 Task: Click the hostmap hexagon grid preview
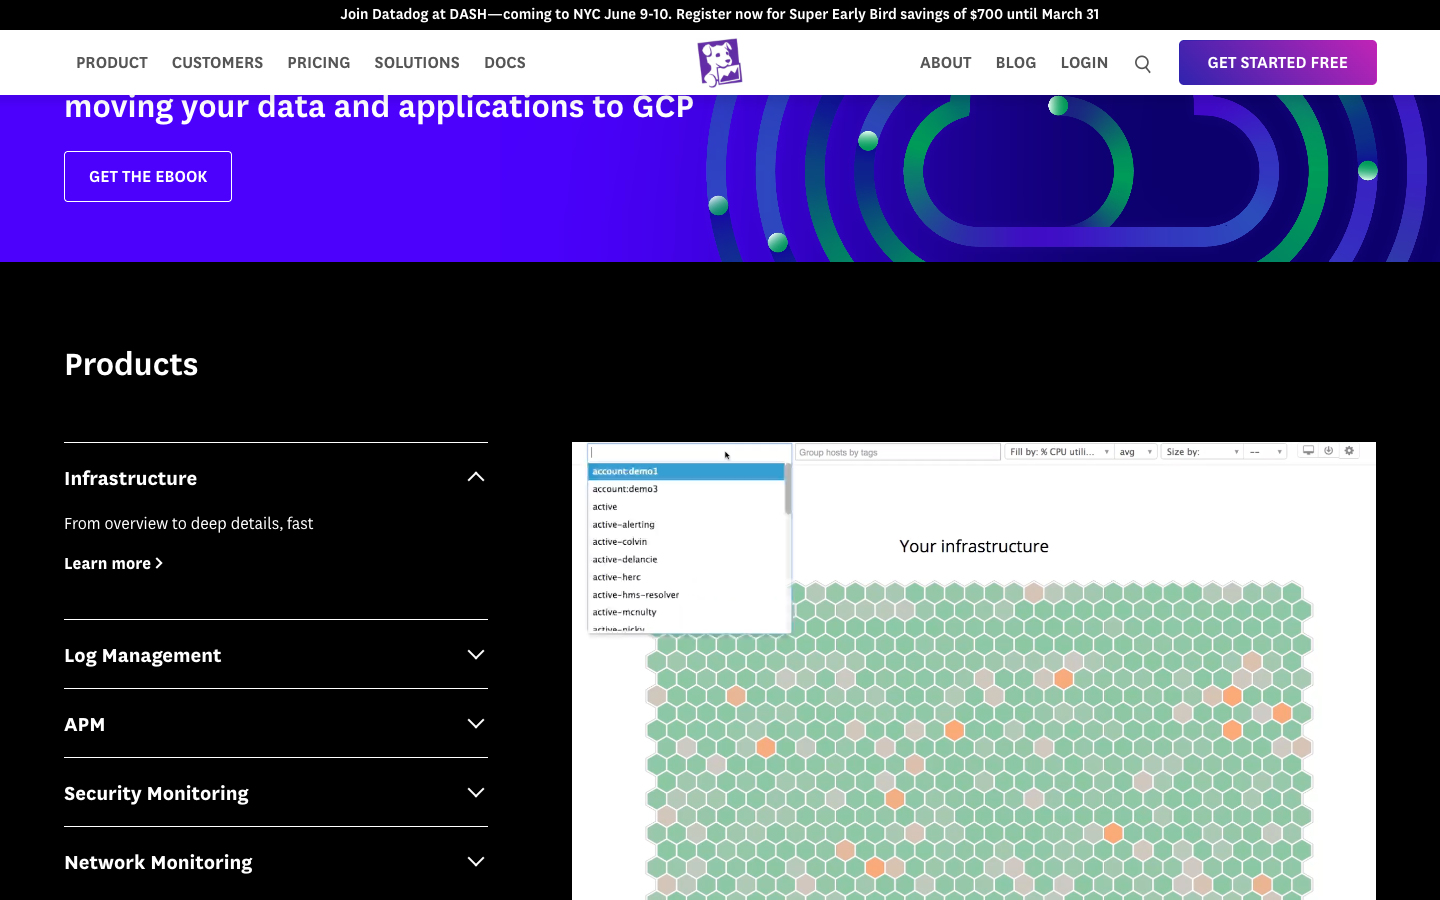pos(979,740)
